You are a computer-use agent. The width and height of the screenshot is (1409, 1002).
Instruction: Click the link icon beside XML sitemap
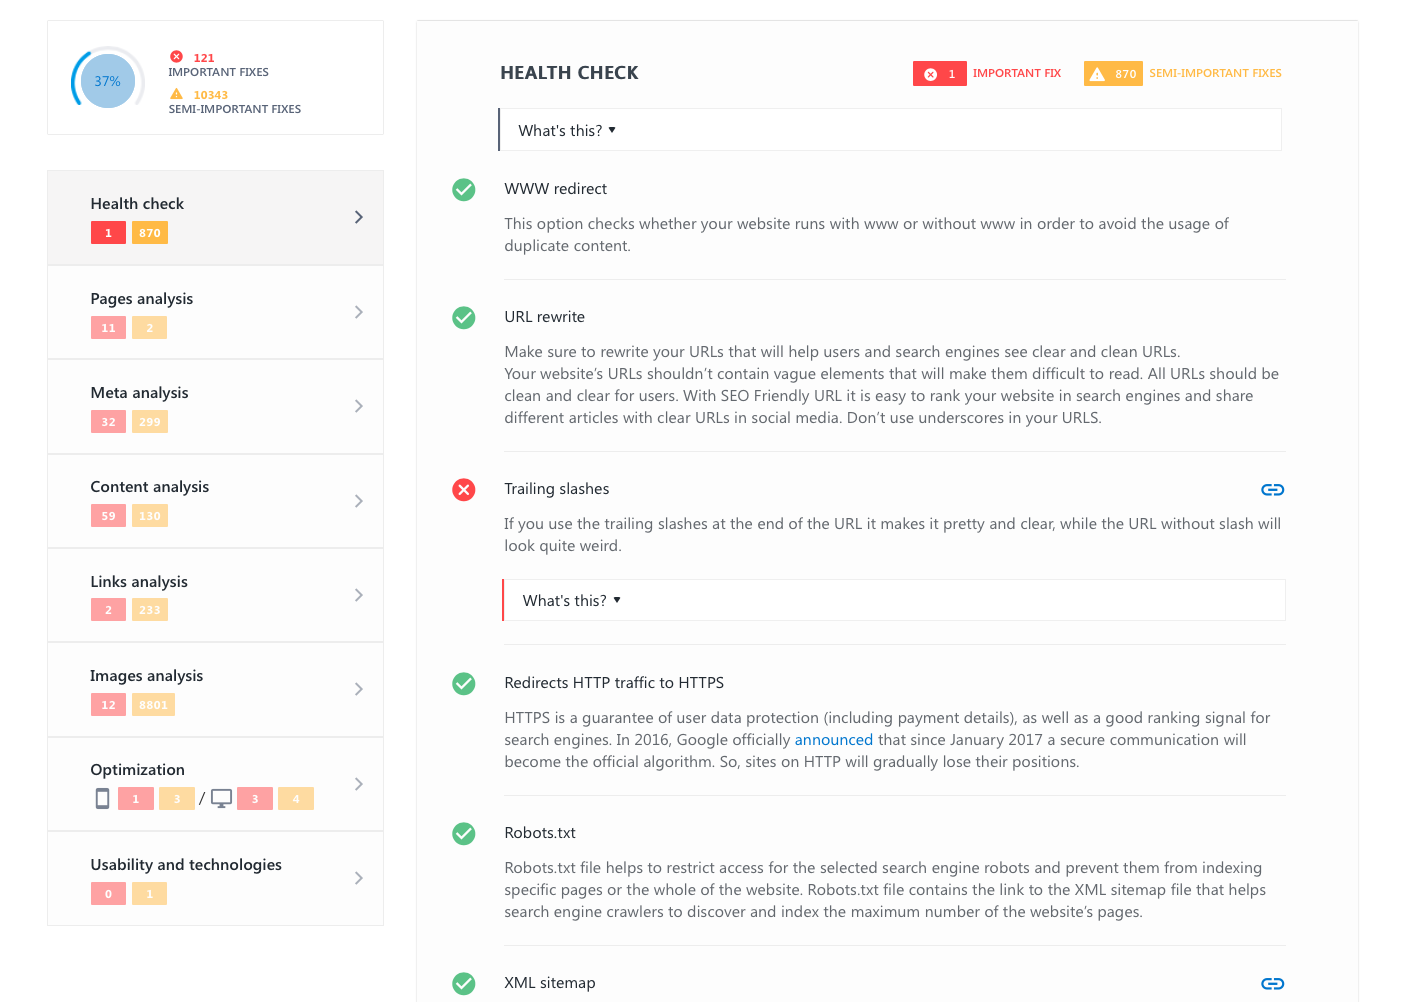[1272, 984]
